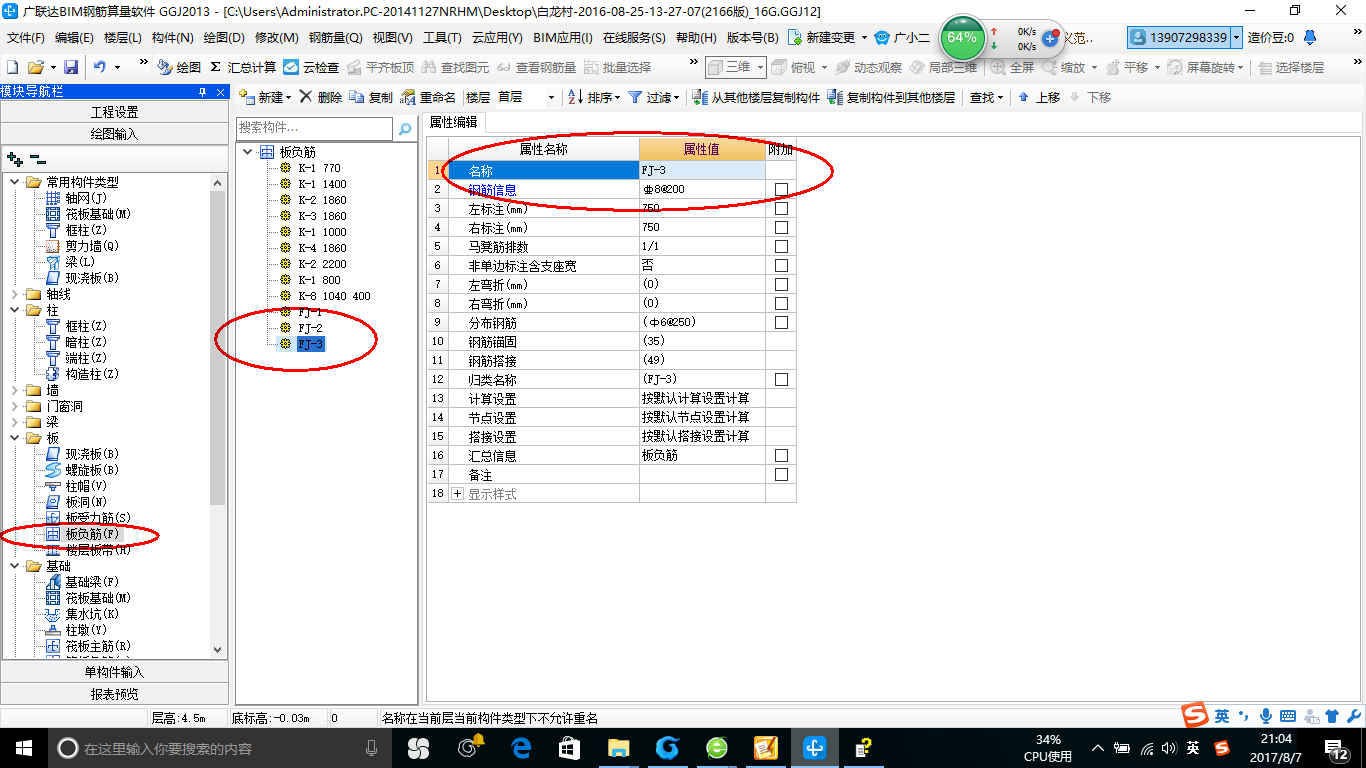Click the 搜索构件 search input field
Viewport: 1366px width, 768px height.
tap(315, 129)
